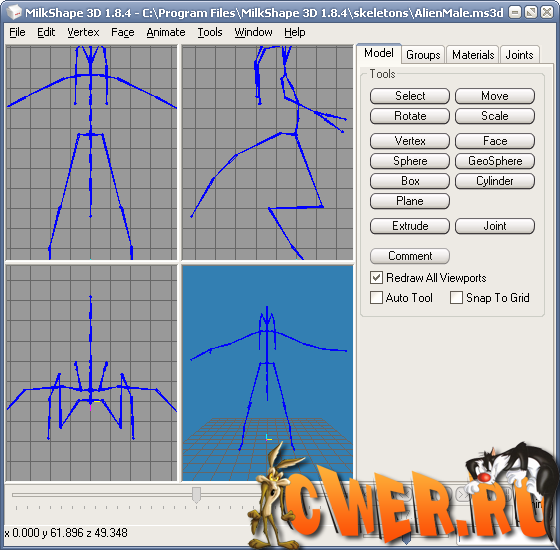Open the Vertex menu

[83, 32]
